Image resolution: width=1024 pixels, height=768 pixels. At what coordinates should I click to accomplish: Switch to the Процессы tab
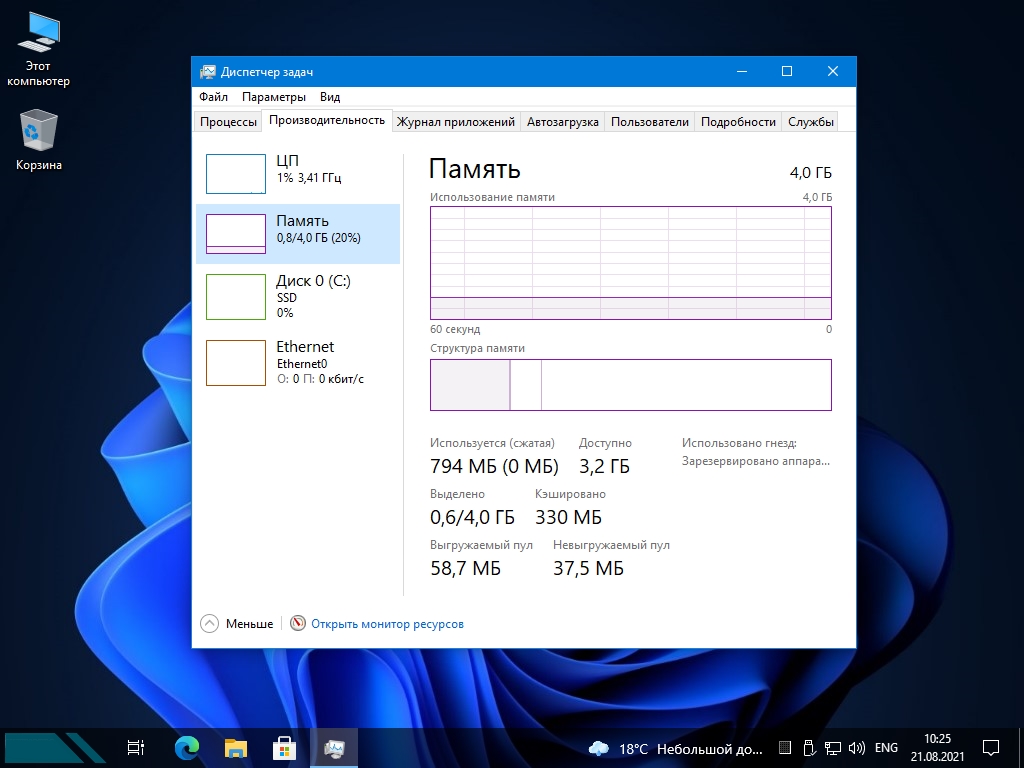pos(228,121)
